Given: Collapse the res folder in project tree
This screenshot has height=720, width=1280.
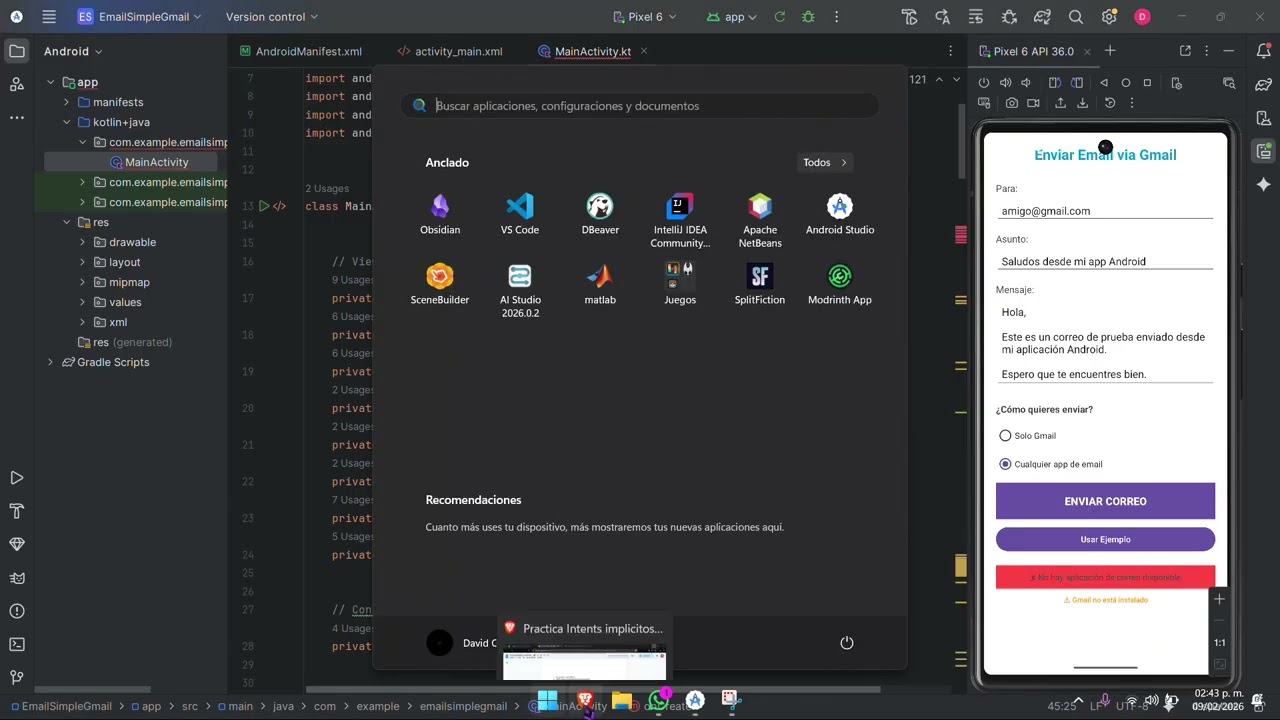Looking at the screenshot, I should (x=66, y=222).
